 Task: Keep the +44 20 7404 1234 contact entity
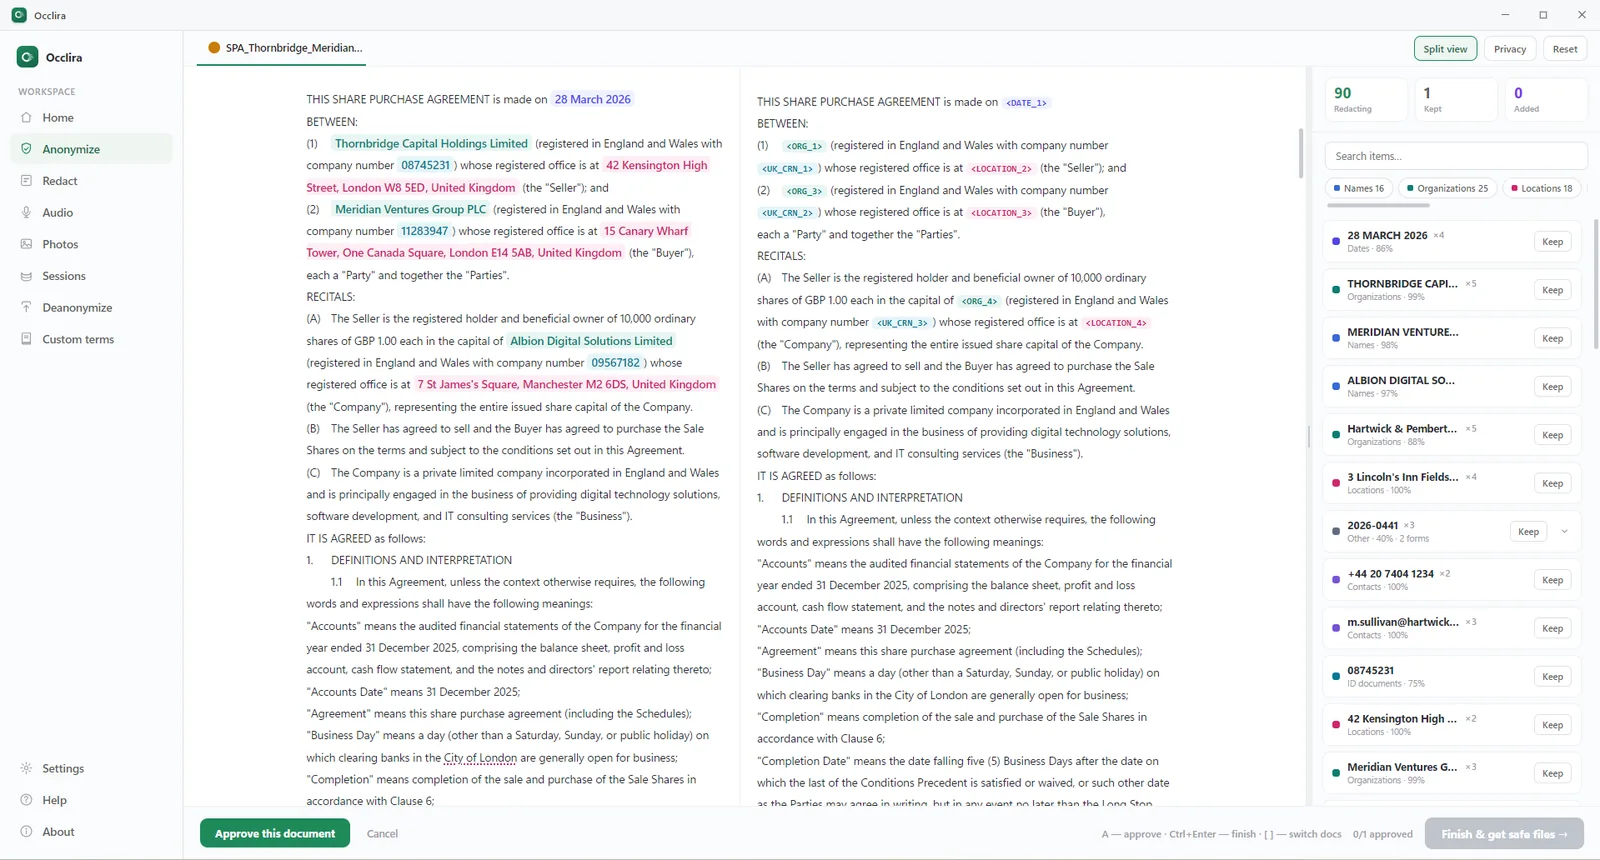1552,580
